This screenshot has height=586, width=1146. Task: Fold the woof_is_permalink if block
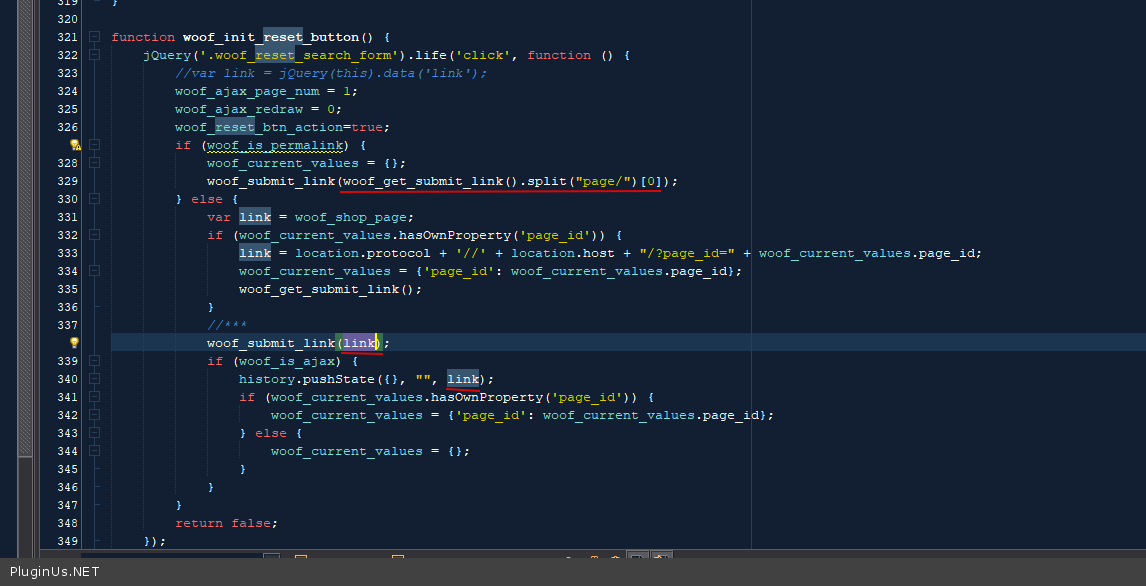[94, 145]
